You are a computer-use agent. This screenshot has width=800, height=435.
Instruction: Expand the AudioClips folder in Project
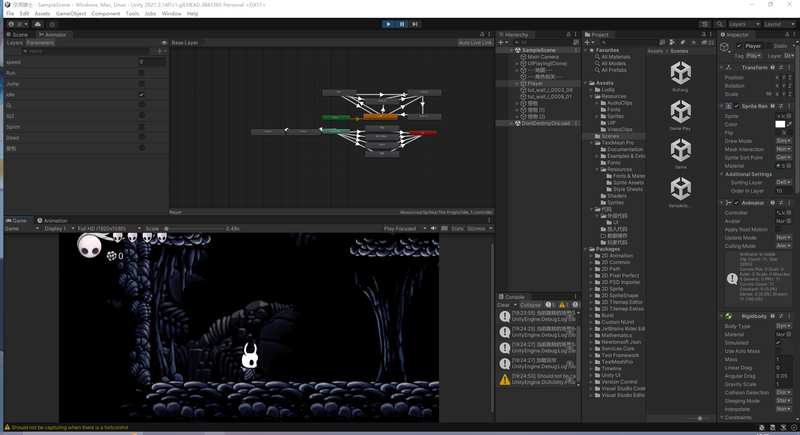pyautogui.click(x=597, y=103)
